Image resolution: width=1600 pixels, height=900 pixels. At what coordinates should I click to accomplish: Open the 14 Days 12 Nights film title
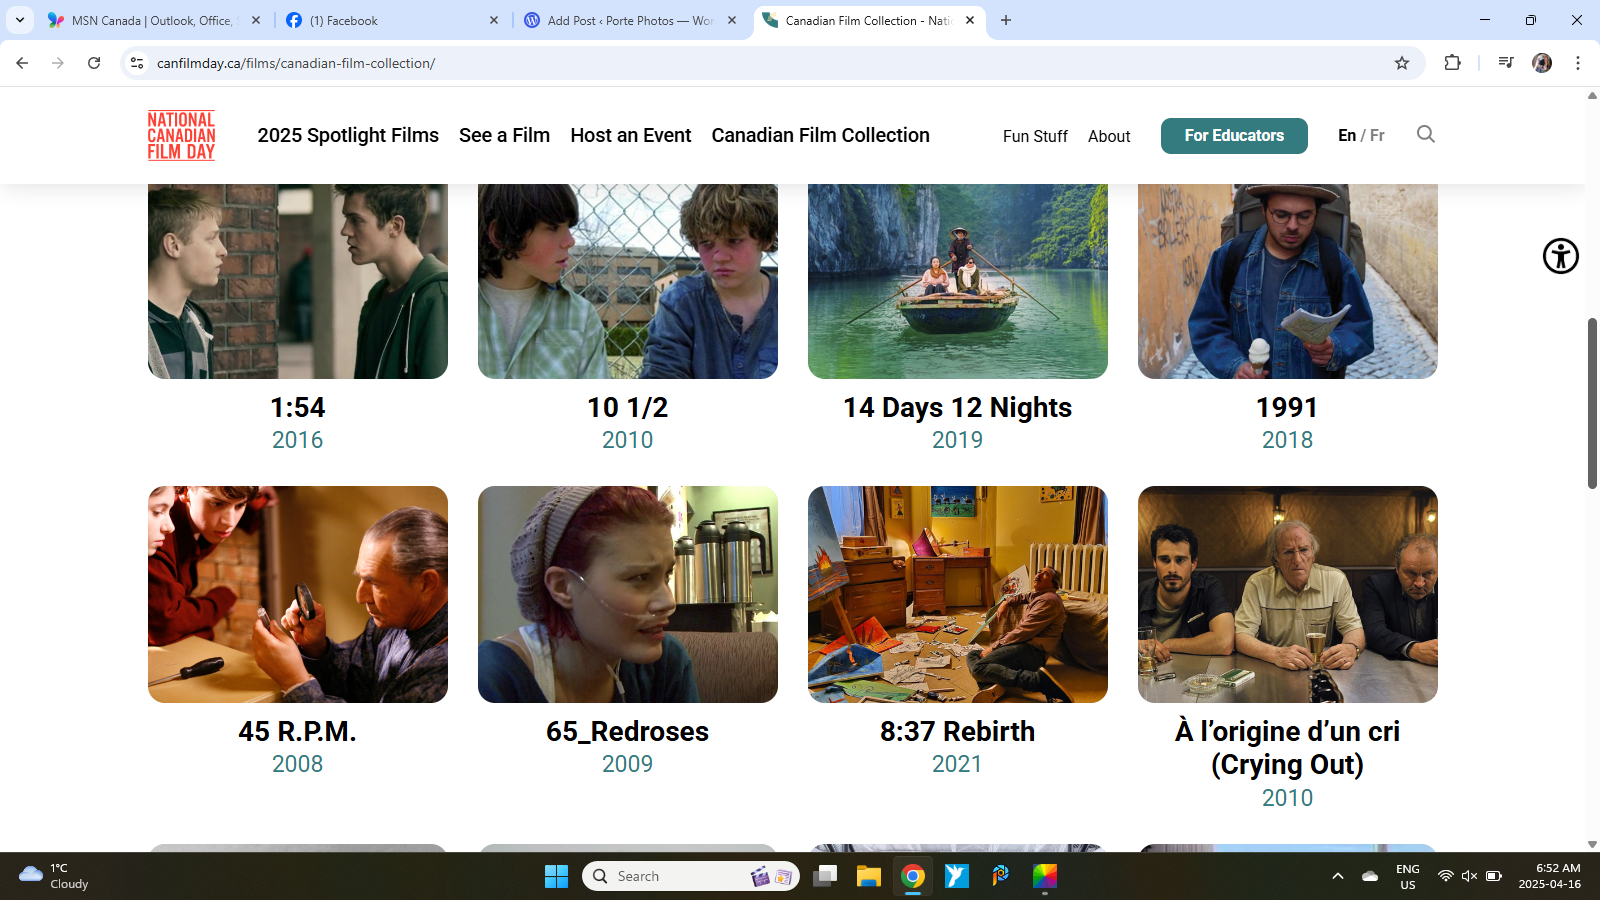point(957,408)
